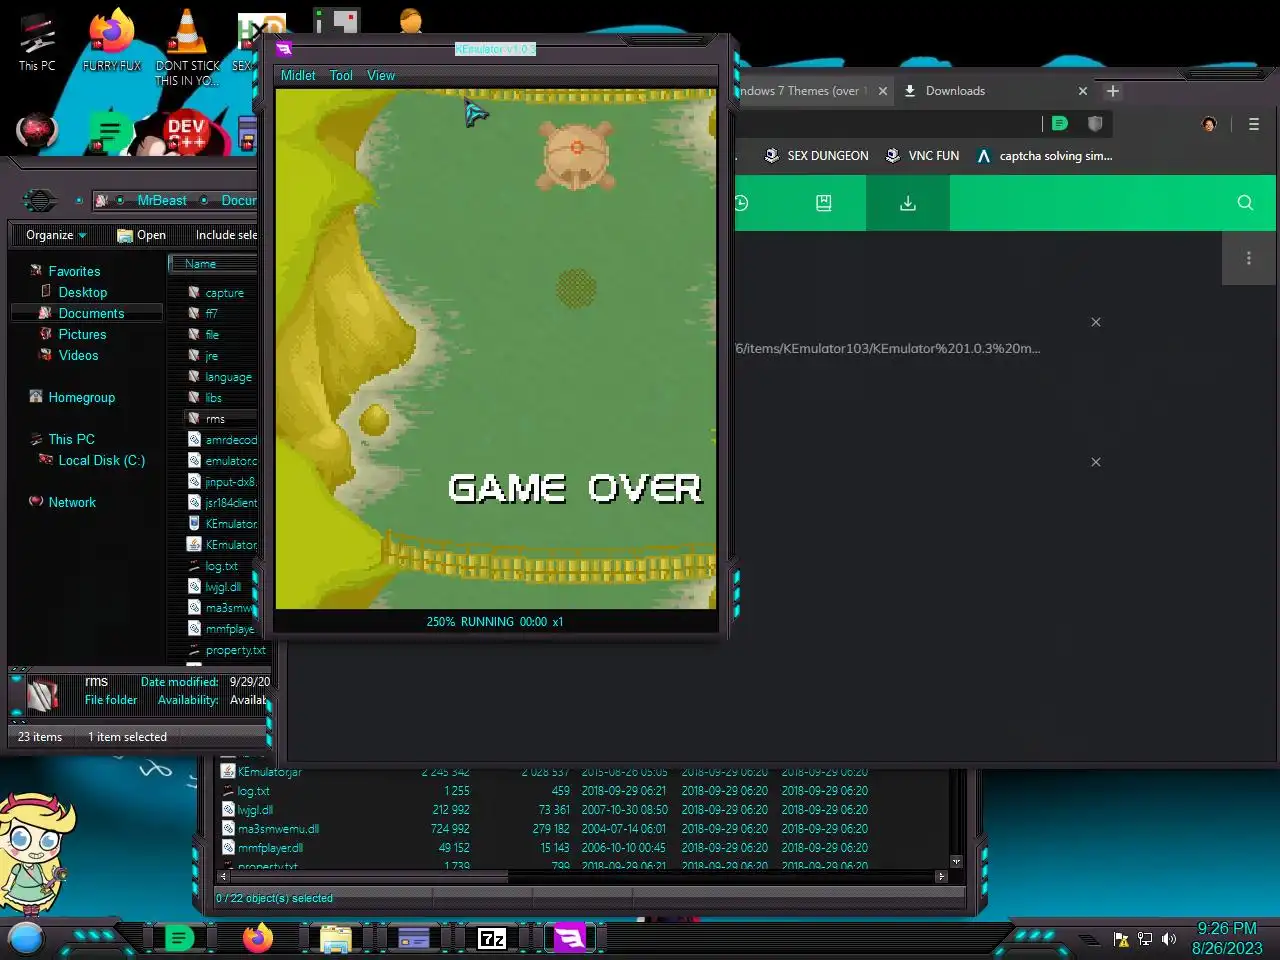The width and height of the screenshot is (1280, 960).
Task: Select Videos in Explorer navigation pane
Action: pyautogui.click(x=78, y=355)
